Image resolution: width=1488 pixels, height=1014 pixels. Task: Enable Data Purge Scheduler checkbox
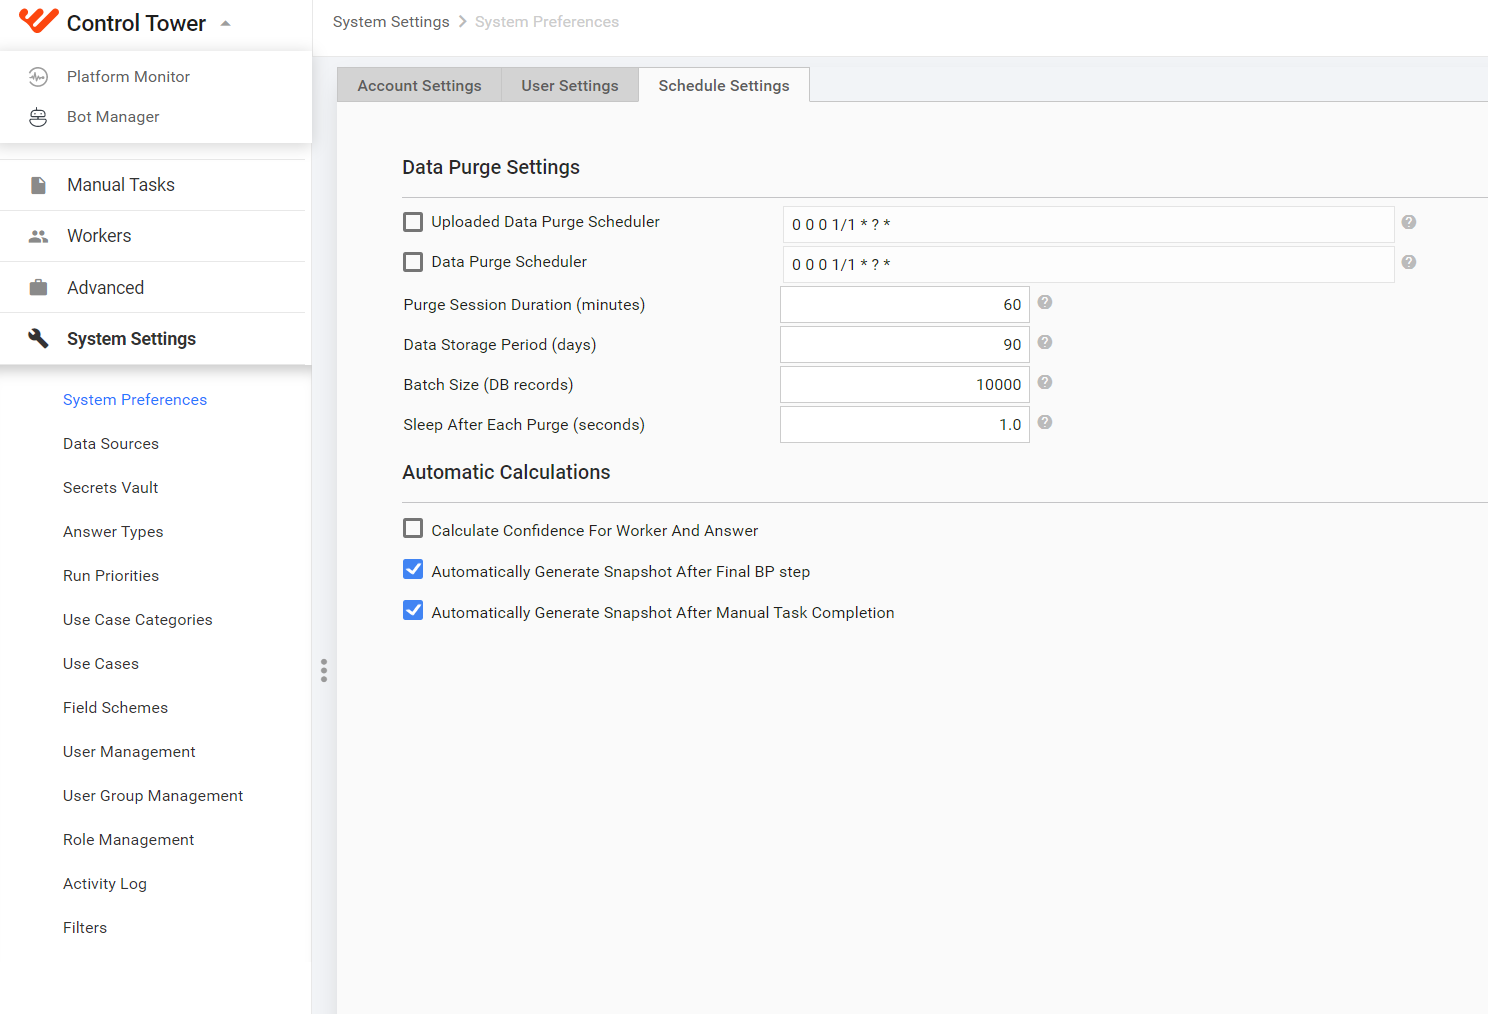click(x=413, y=262)
